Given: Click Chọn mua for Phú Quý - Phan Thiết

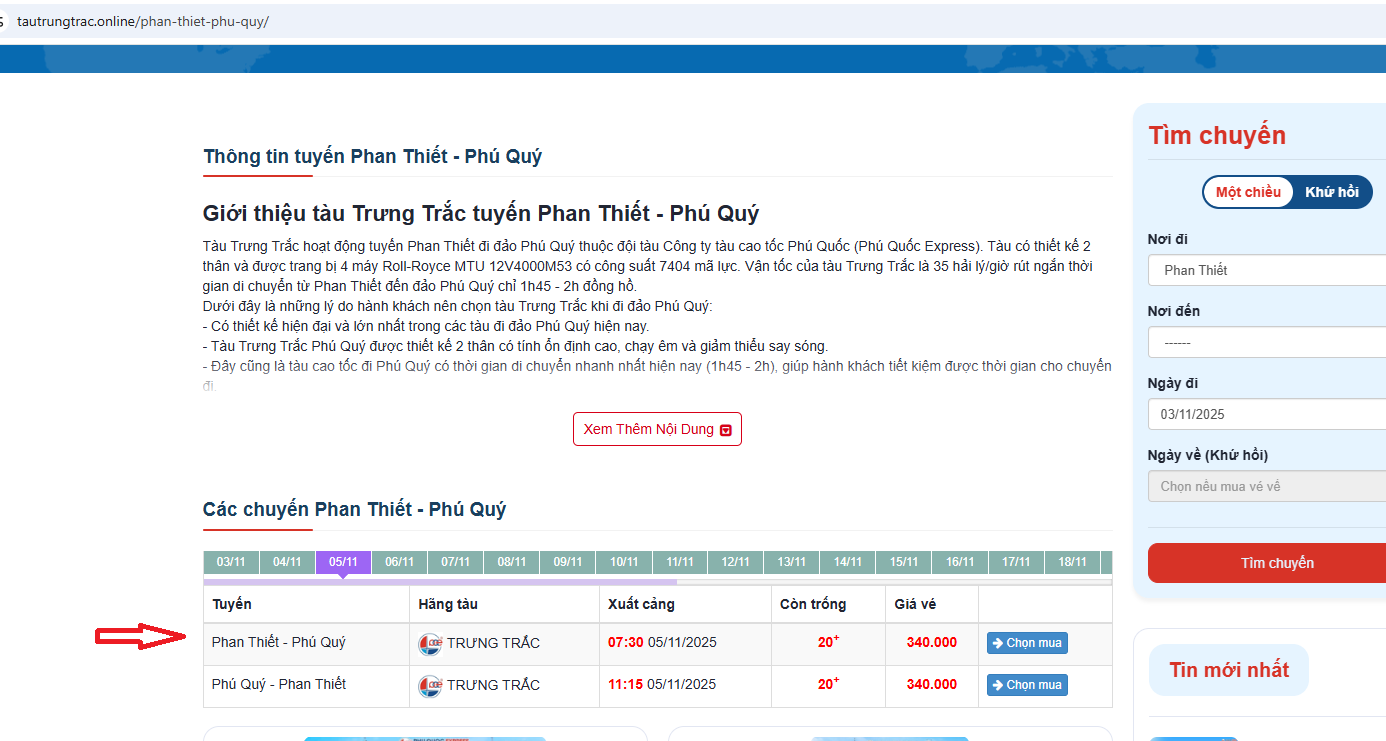Looking at the screenshot, I should coord(1027,685).
